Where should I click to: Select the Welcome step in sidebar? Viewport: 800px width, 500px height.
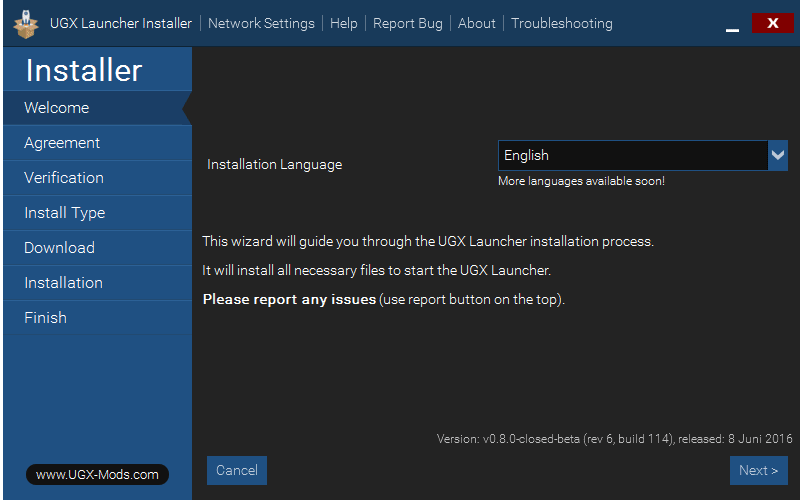[97, 108]
